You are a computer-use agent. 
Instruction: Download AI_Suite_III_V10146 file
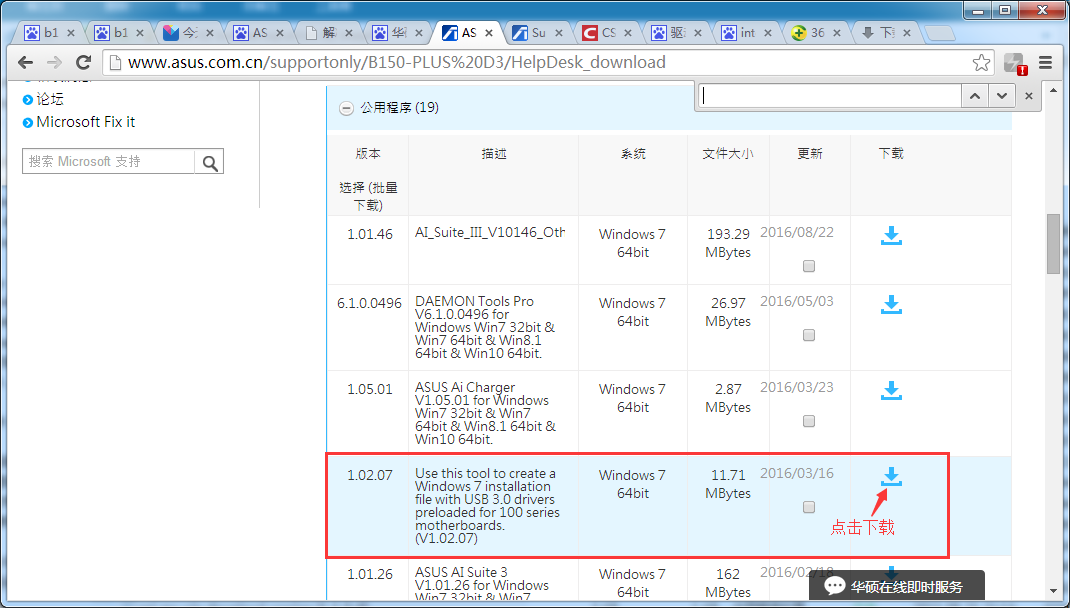891,236
